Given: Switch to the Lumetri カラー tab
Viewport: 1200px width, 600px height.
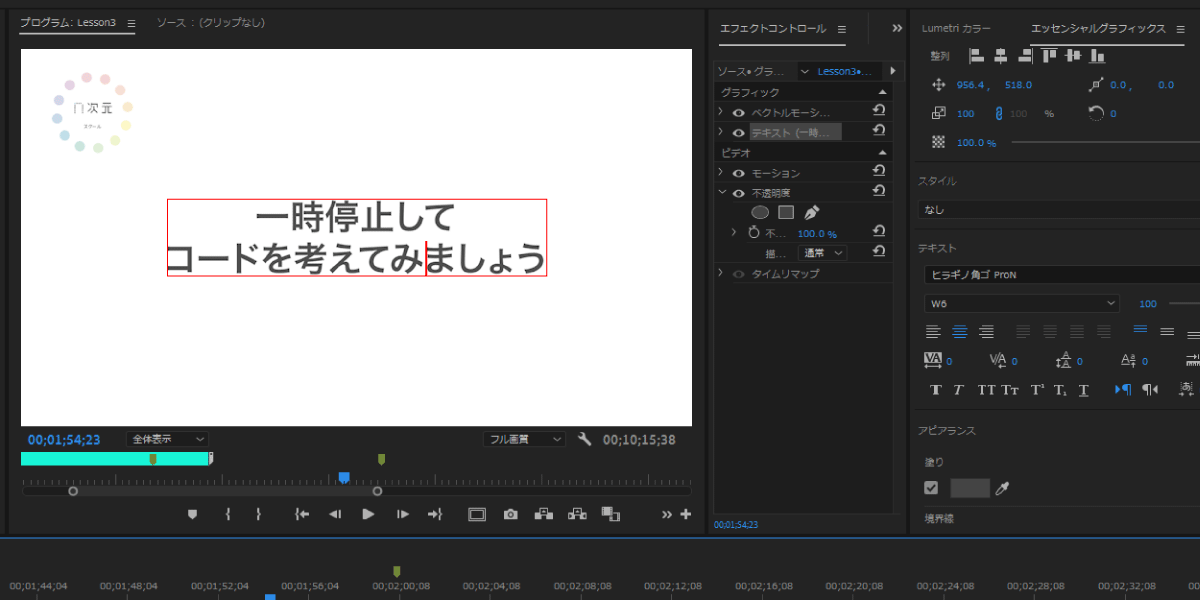Looking at the screenshot, I should click(x=956, y=29).
